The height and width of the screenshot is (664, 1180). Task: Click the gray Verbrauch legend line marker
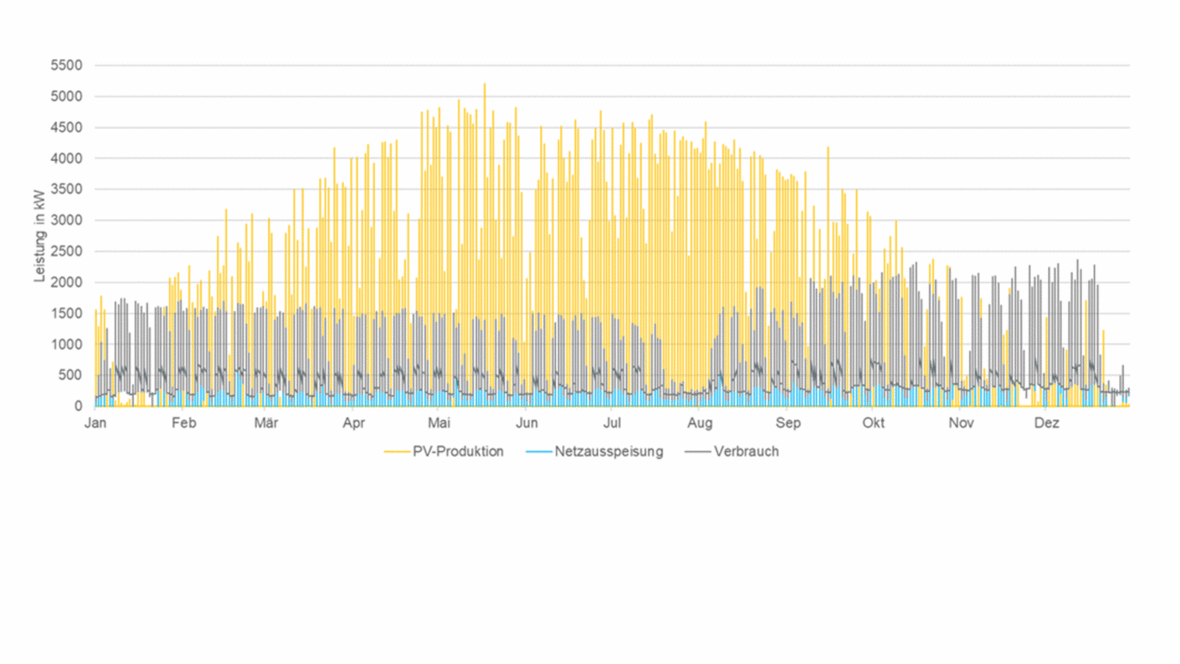click(698, 452)
